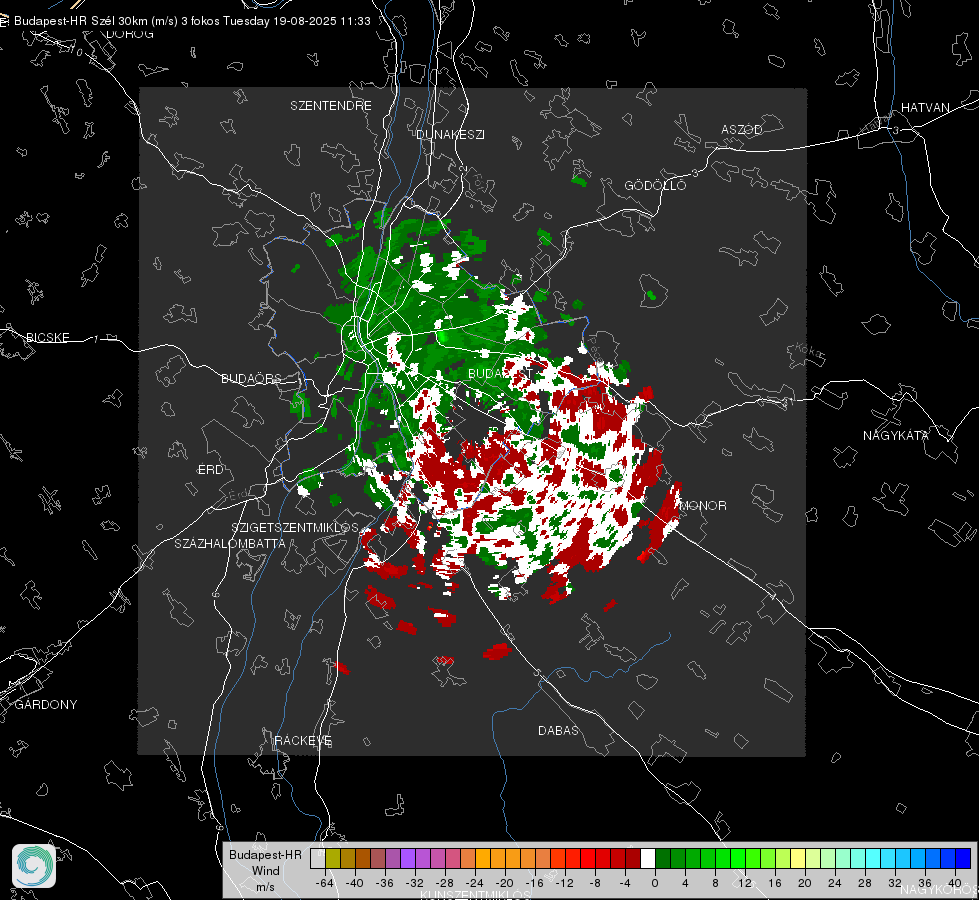Viewport: 979px width, 900px height.
Task: Click the ASZÓD city label
Action: [742, 129]
